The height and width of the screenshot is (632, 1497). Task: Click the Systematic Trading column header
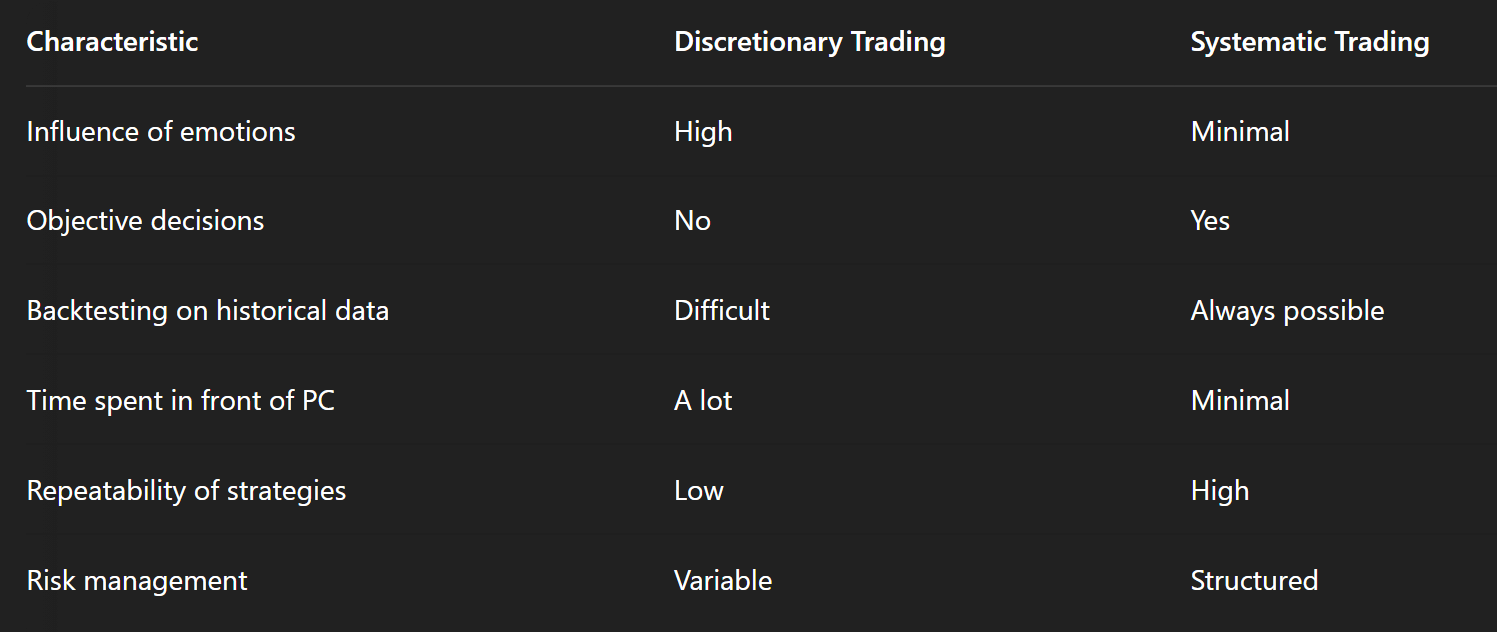pyautogui.click(x=1309, y=42)
